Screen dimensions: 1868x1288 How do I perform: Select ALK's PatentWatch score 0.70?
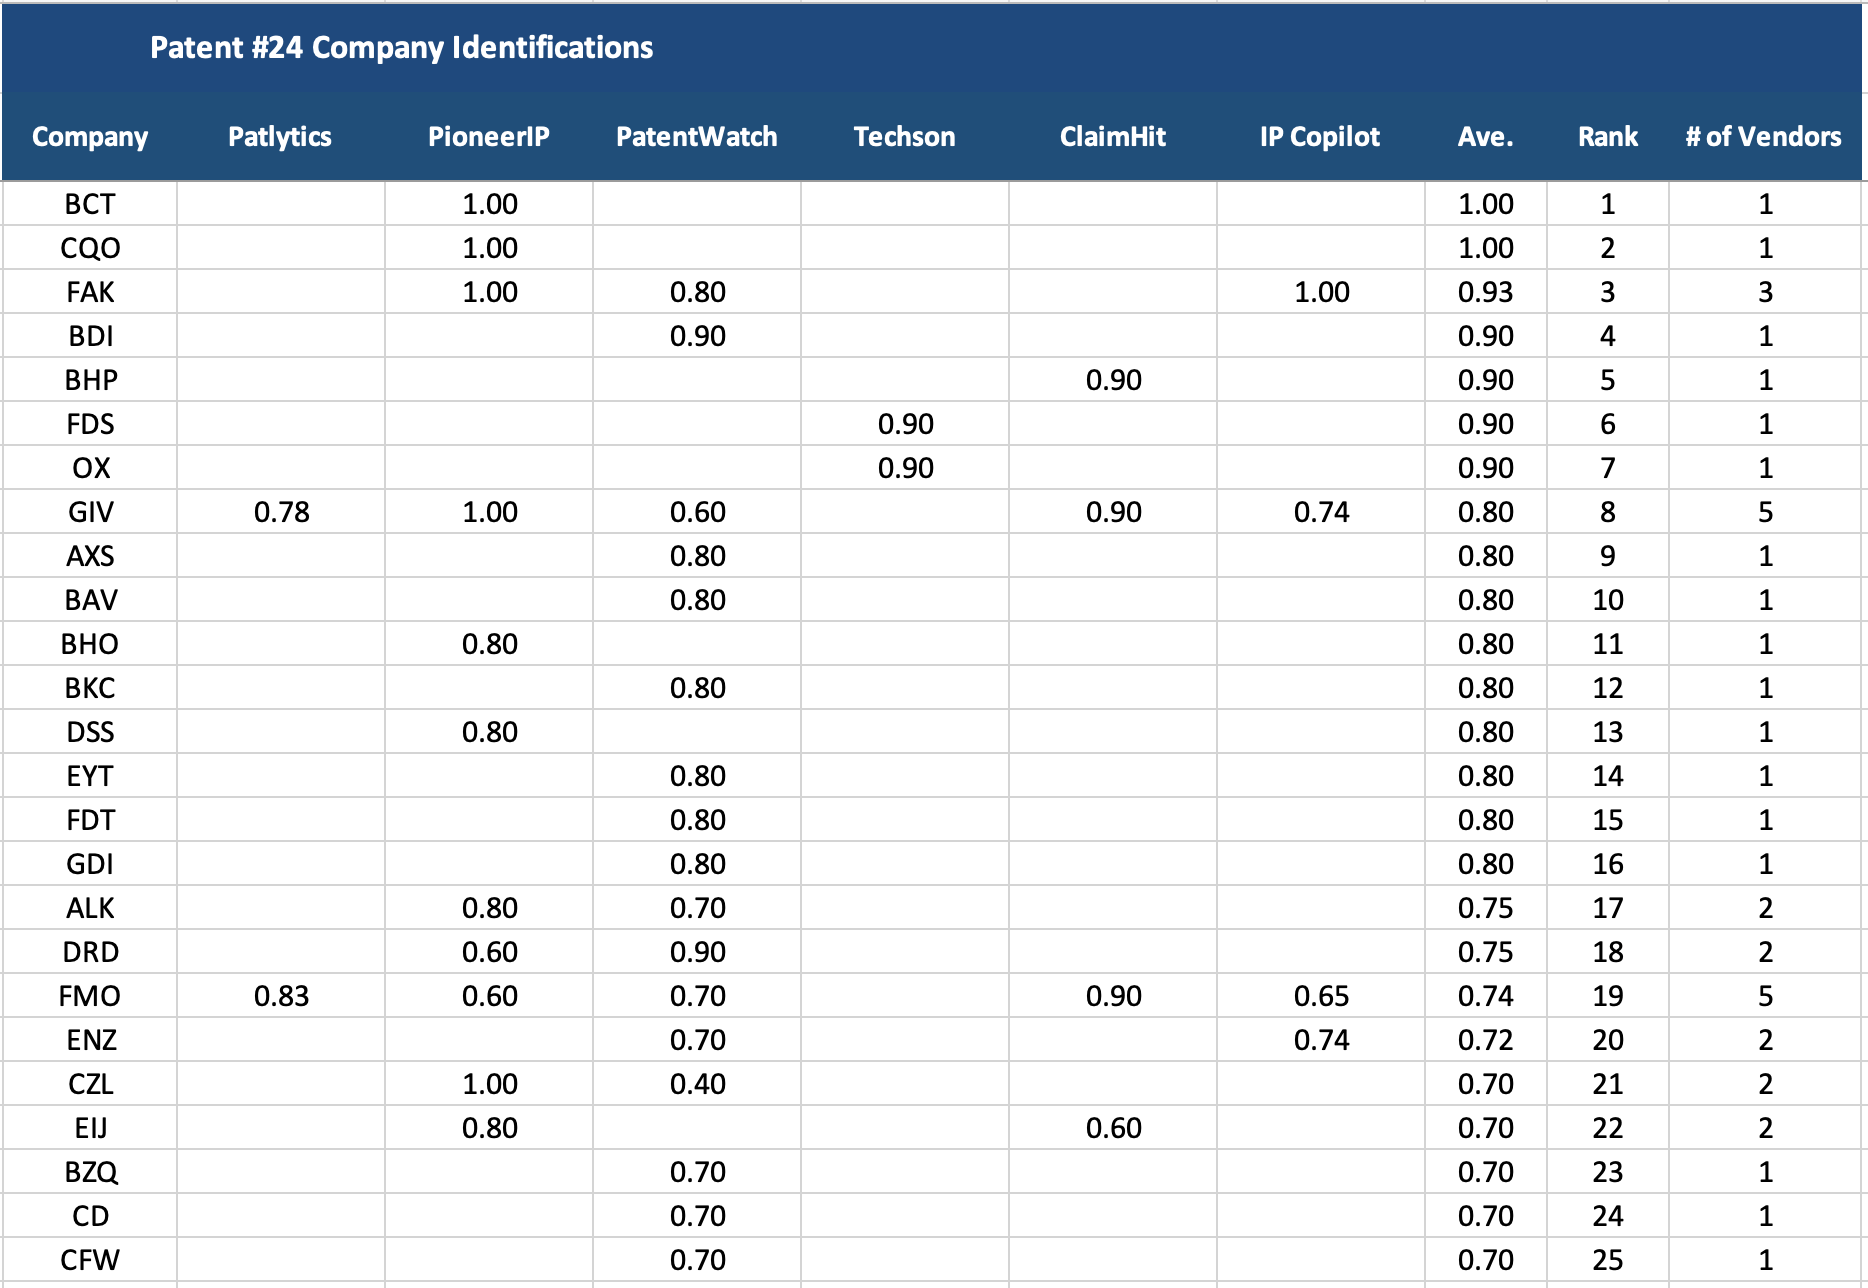[697, 908]
